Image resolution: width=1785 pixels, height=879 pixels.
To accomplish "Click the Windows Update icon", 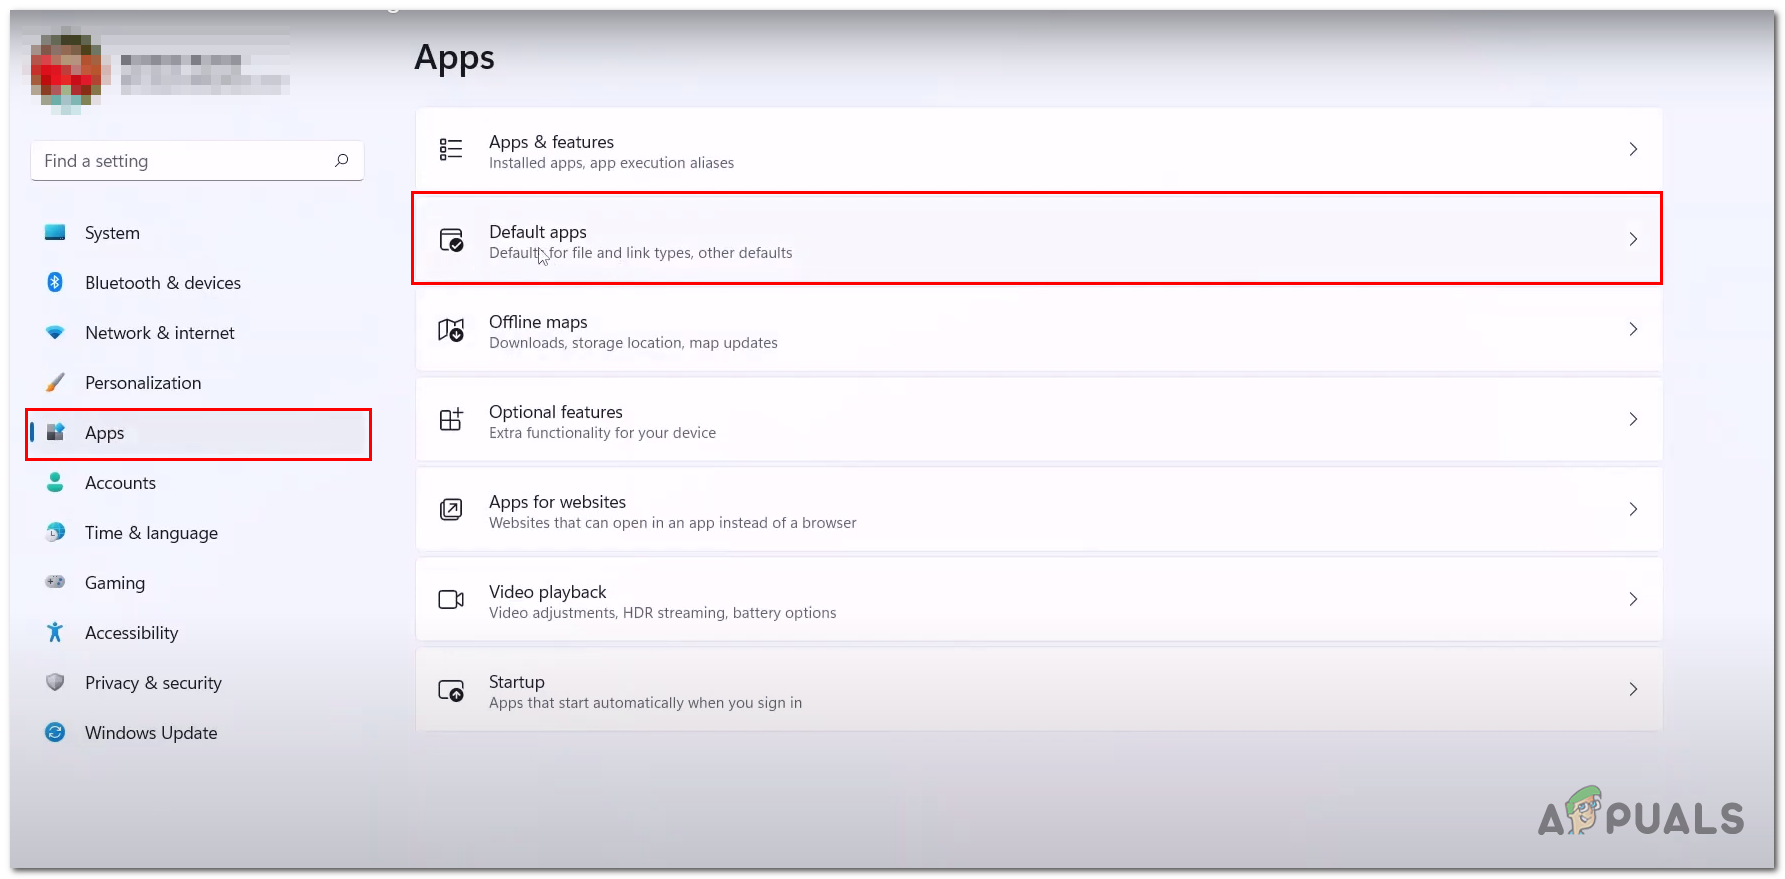I will (55, 733).
